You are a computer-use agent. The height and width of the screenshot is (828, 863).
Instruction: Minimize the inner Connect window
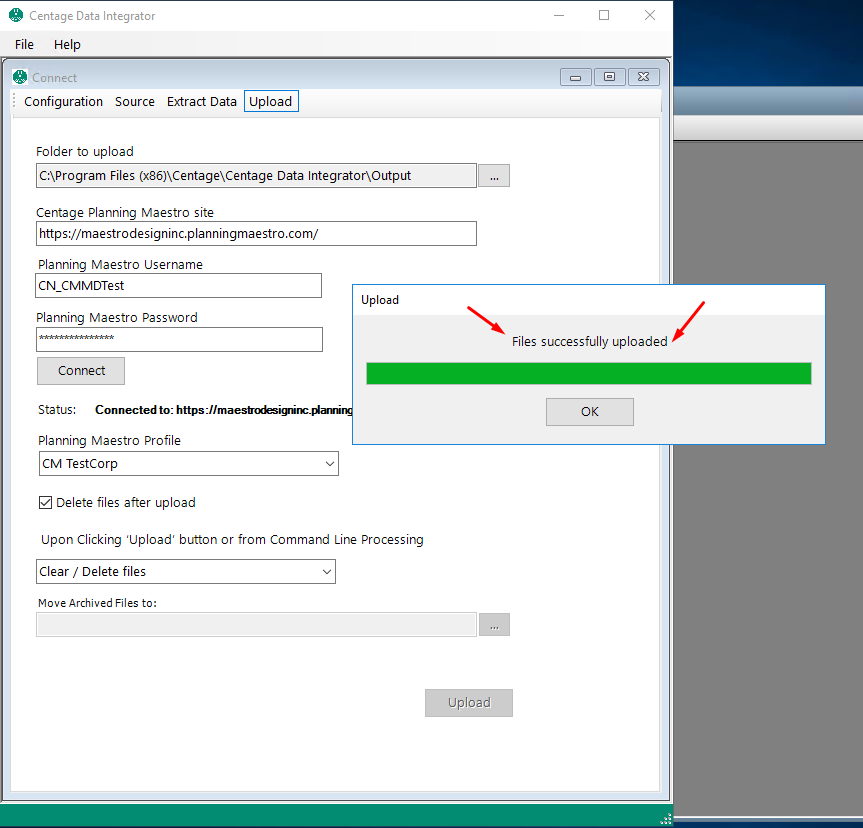pos(576,77)
